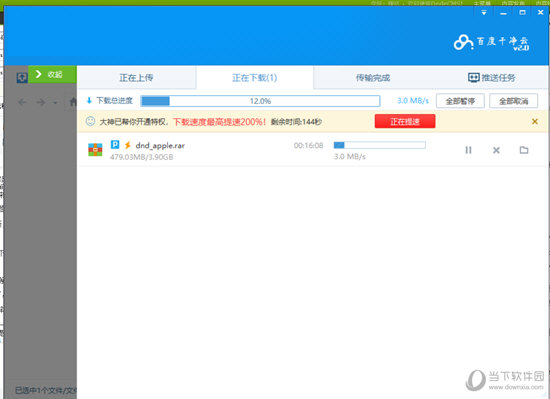550x399 pixels.
Task: Click the RAR archive file icon
Action: point(95,149)
